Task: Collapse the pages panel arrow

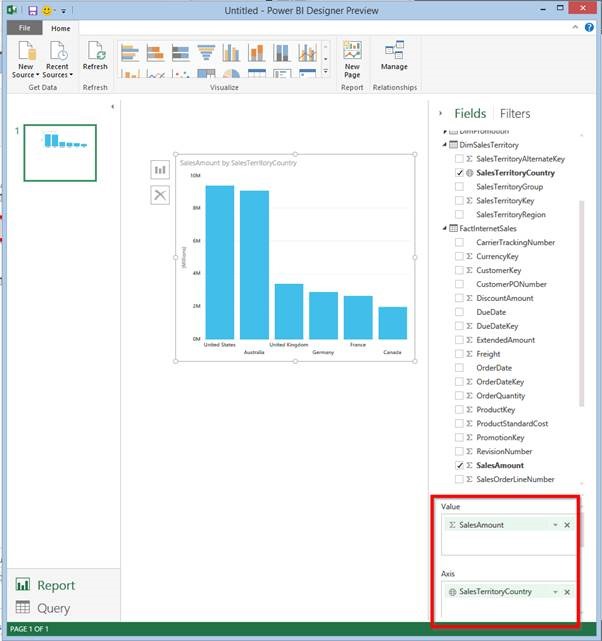Action: 112,107
